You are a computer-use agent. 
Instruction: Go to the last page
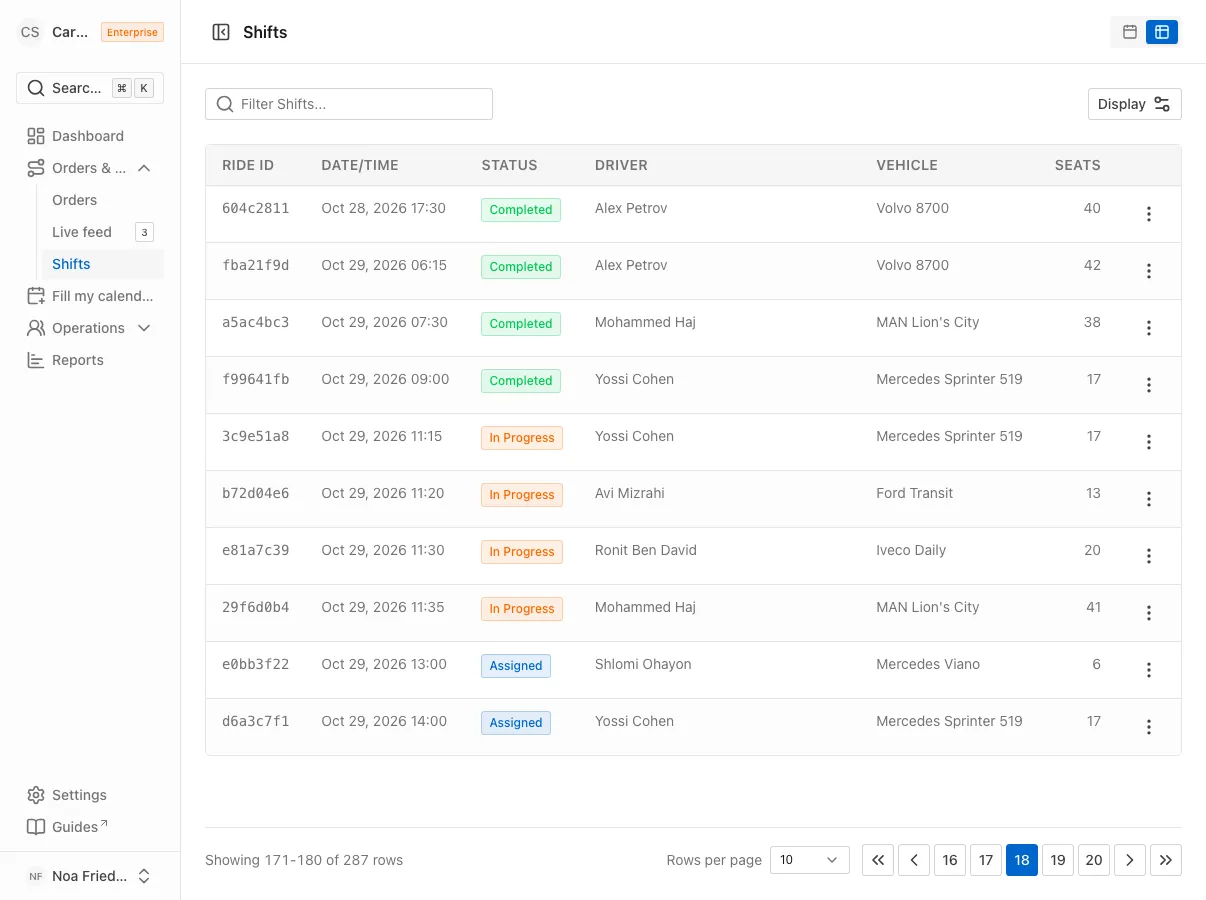tap(1166, 860)
